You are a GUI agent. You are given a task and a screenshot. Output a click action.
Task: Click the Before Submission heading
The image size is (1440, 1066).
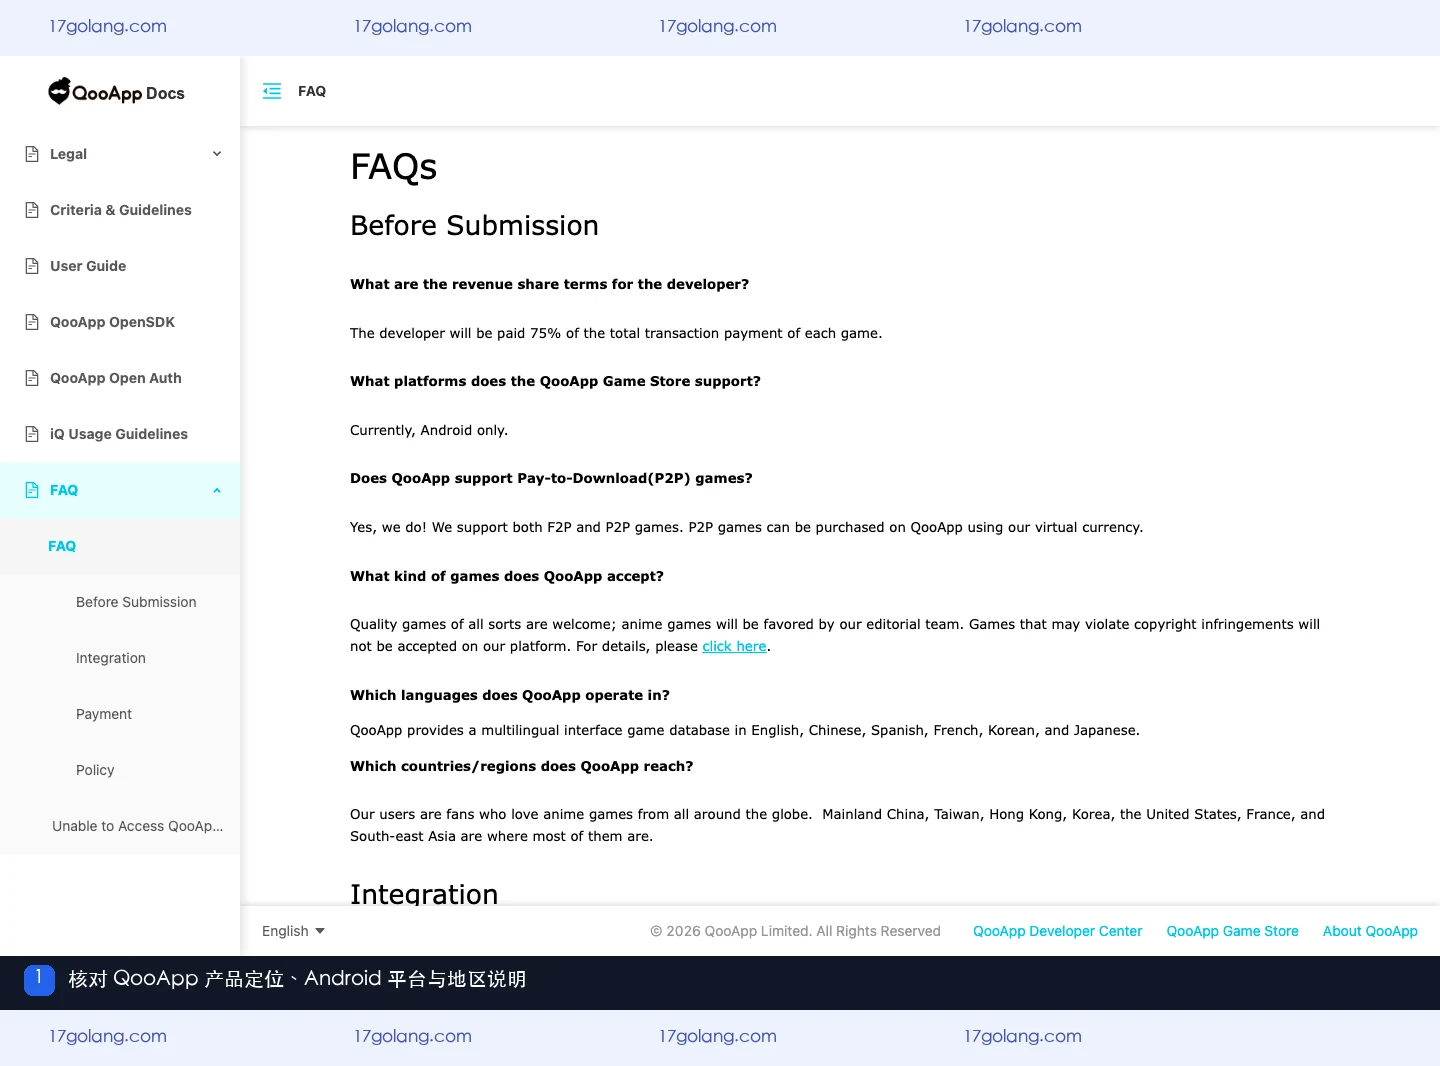[x=474, y=226]
